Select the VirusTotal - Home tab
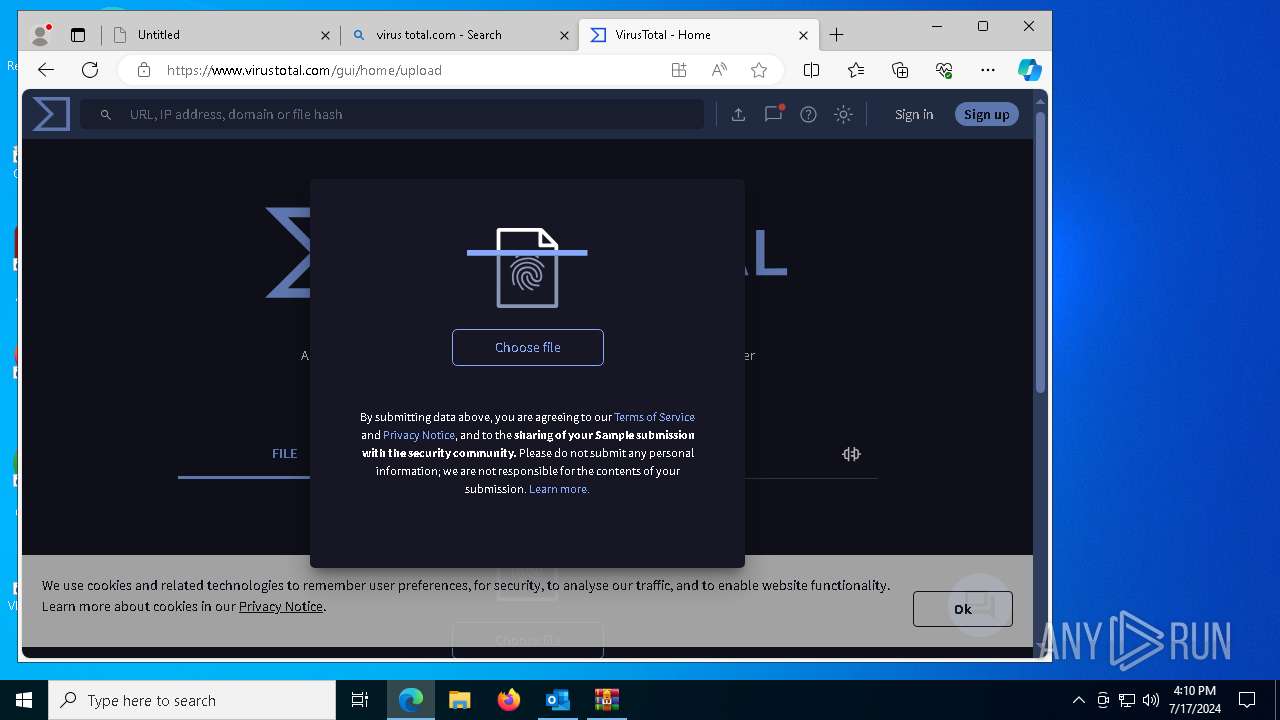The height and width of the screenshot is (720, 1280). click(697, 35)
